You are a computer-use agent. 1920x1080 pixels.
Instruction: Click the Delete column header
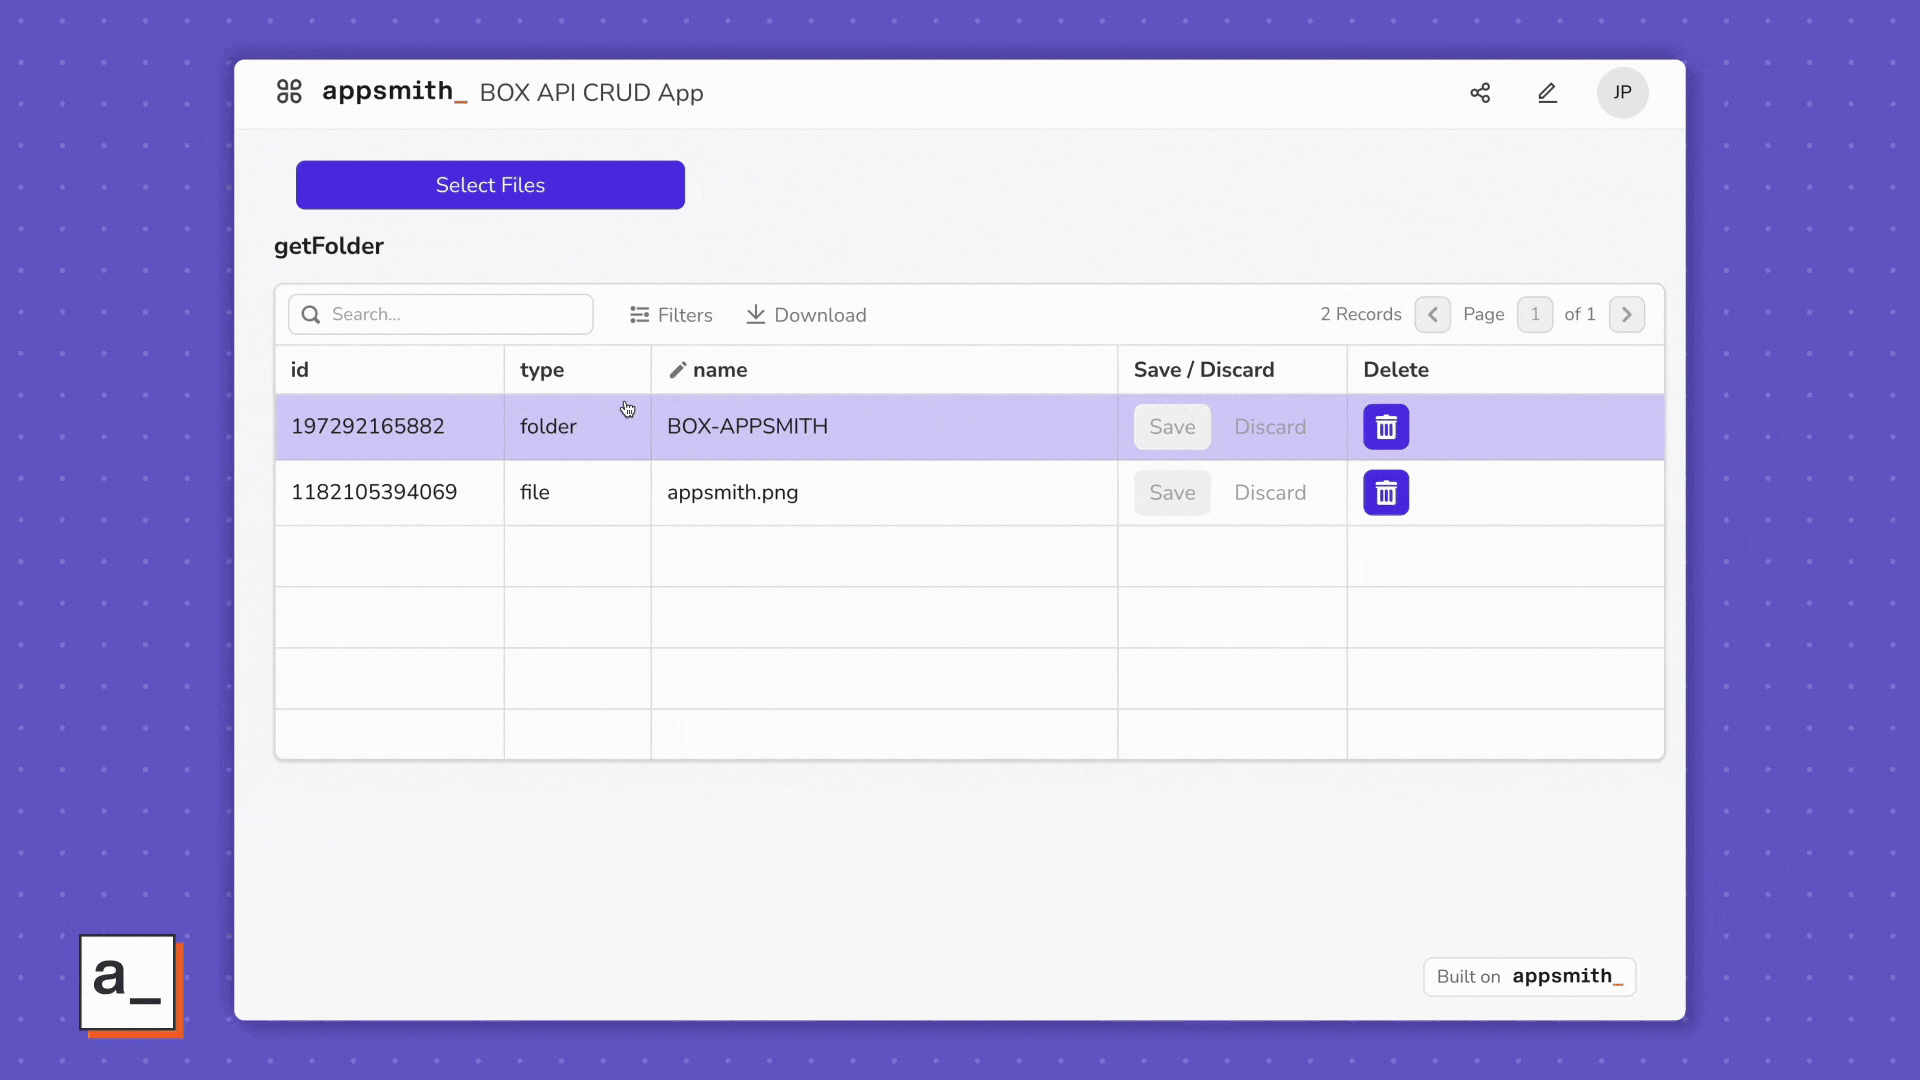point(1506,370)
